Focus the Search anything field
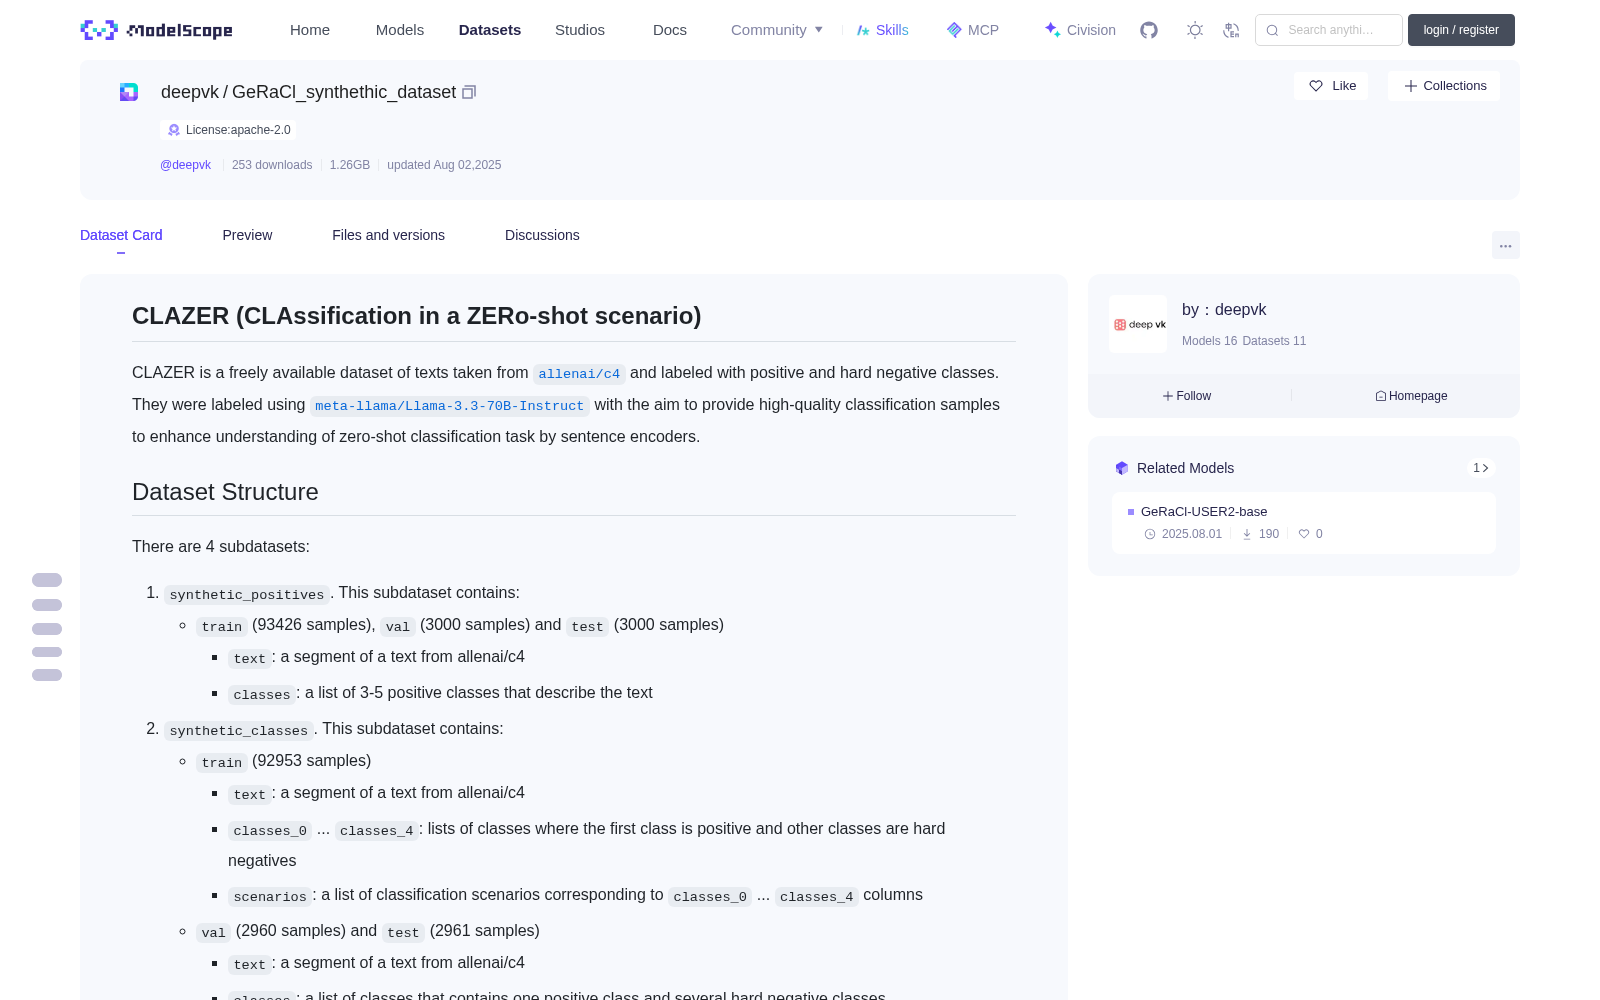Viewport: 1600px width, 1000px height. point(1329,30)
